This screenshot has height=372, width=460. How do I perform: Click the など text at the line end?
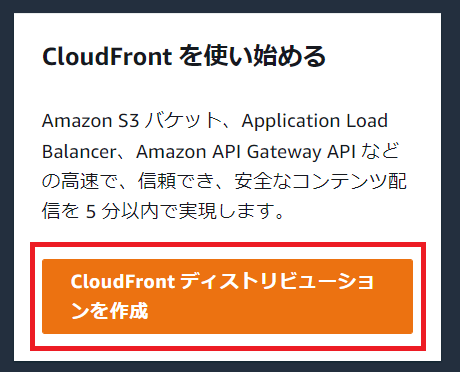point(380,151)
